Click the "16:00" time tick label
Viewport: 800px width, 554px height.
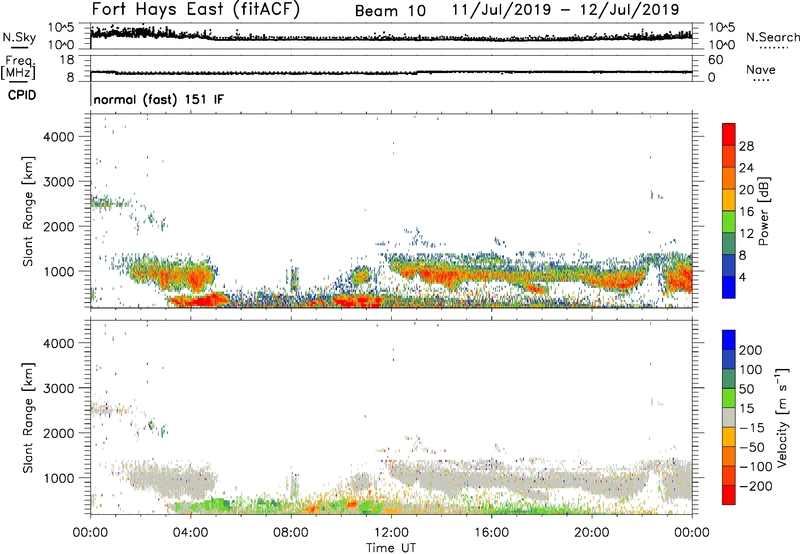click(x=491, y=533)
